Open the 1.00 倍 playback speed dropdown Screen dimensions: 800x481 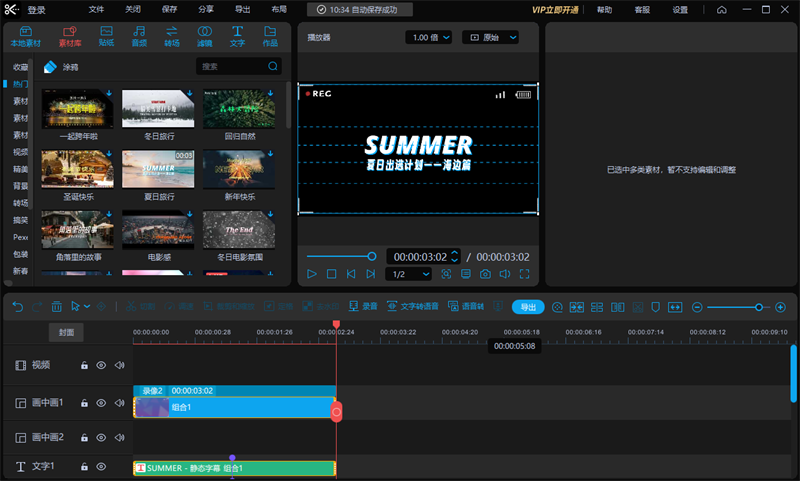coord(428,37)
